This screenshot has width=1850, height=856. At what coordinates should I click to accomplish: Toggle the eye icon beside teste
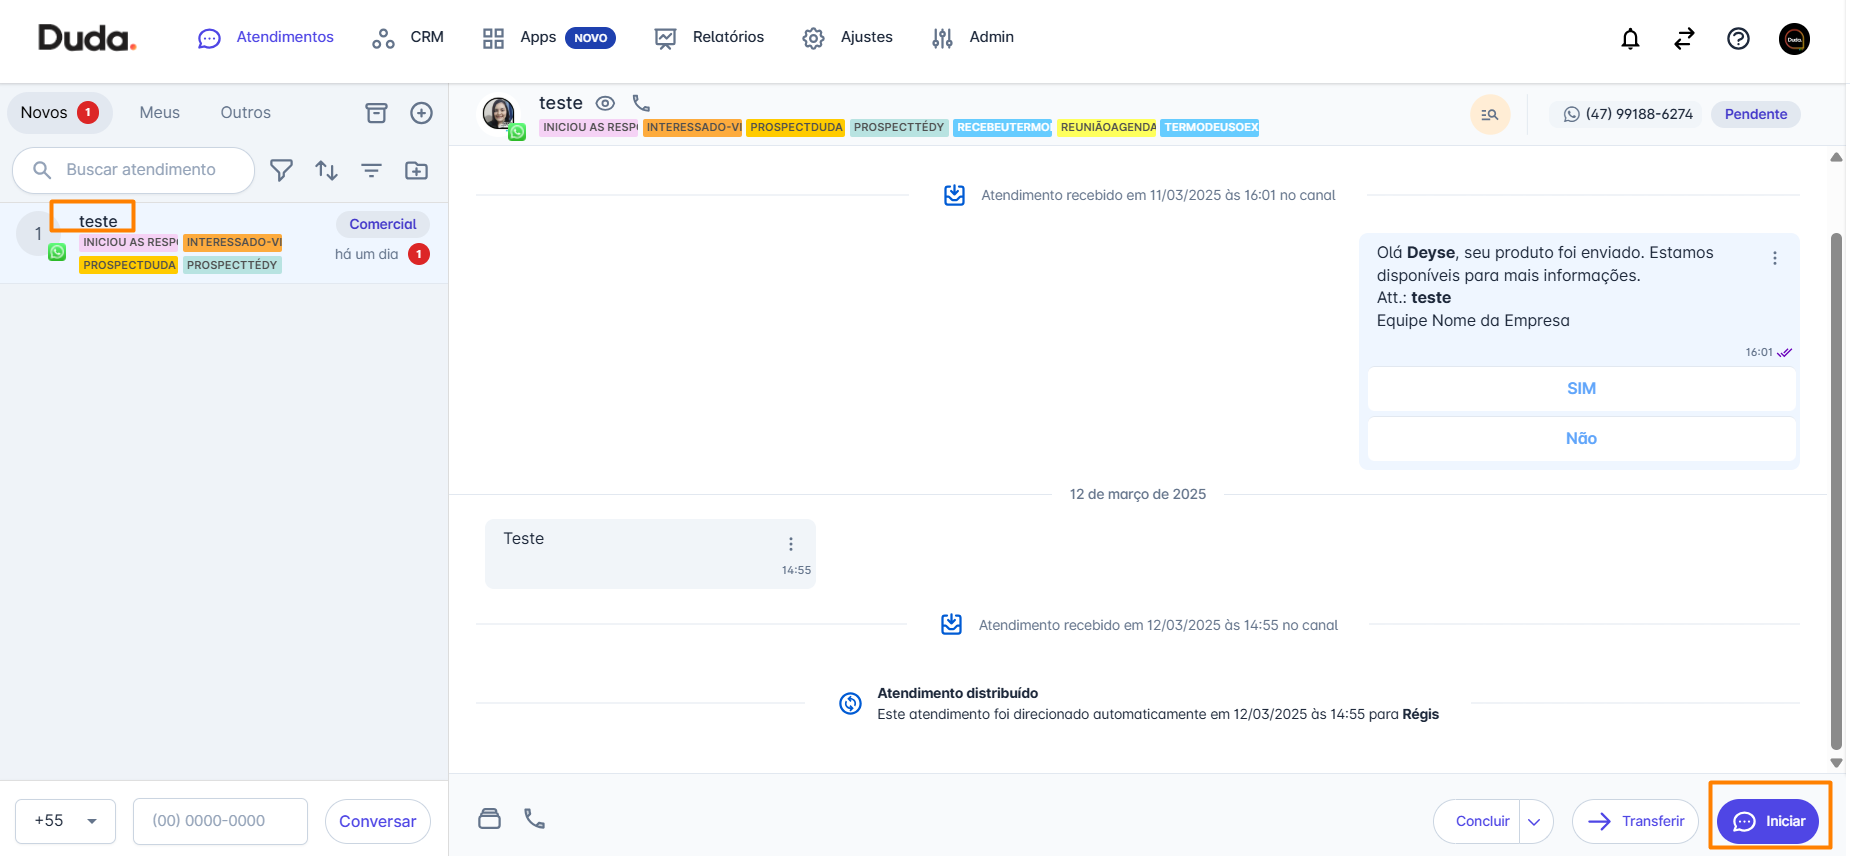coord(605,103)
